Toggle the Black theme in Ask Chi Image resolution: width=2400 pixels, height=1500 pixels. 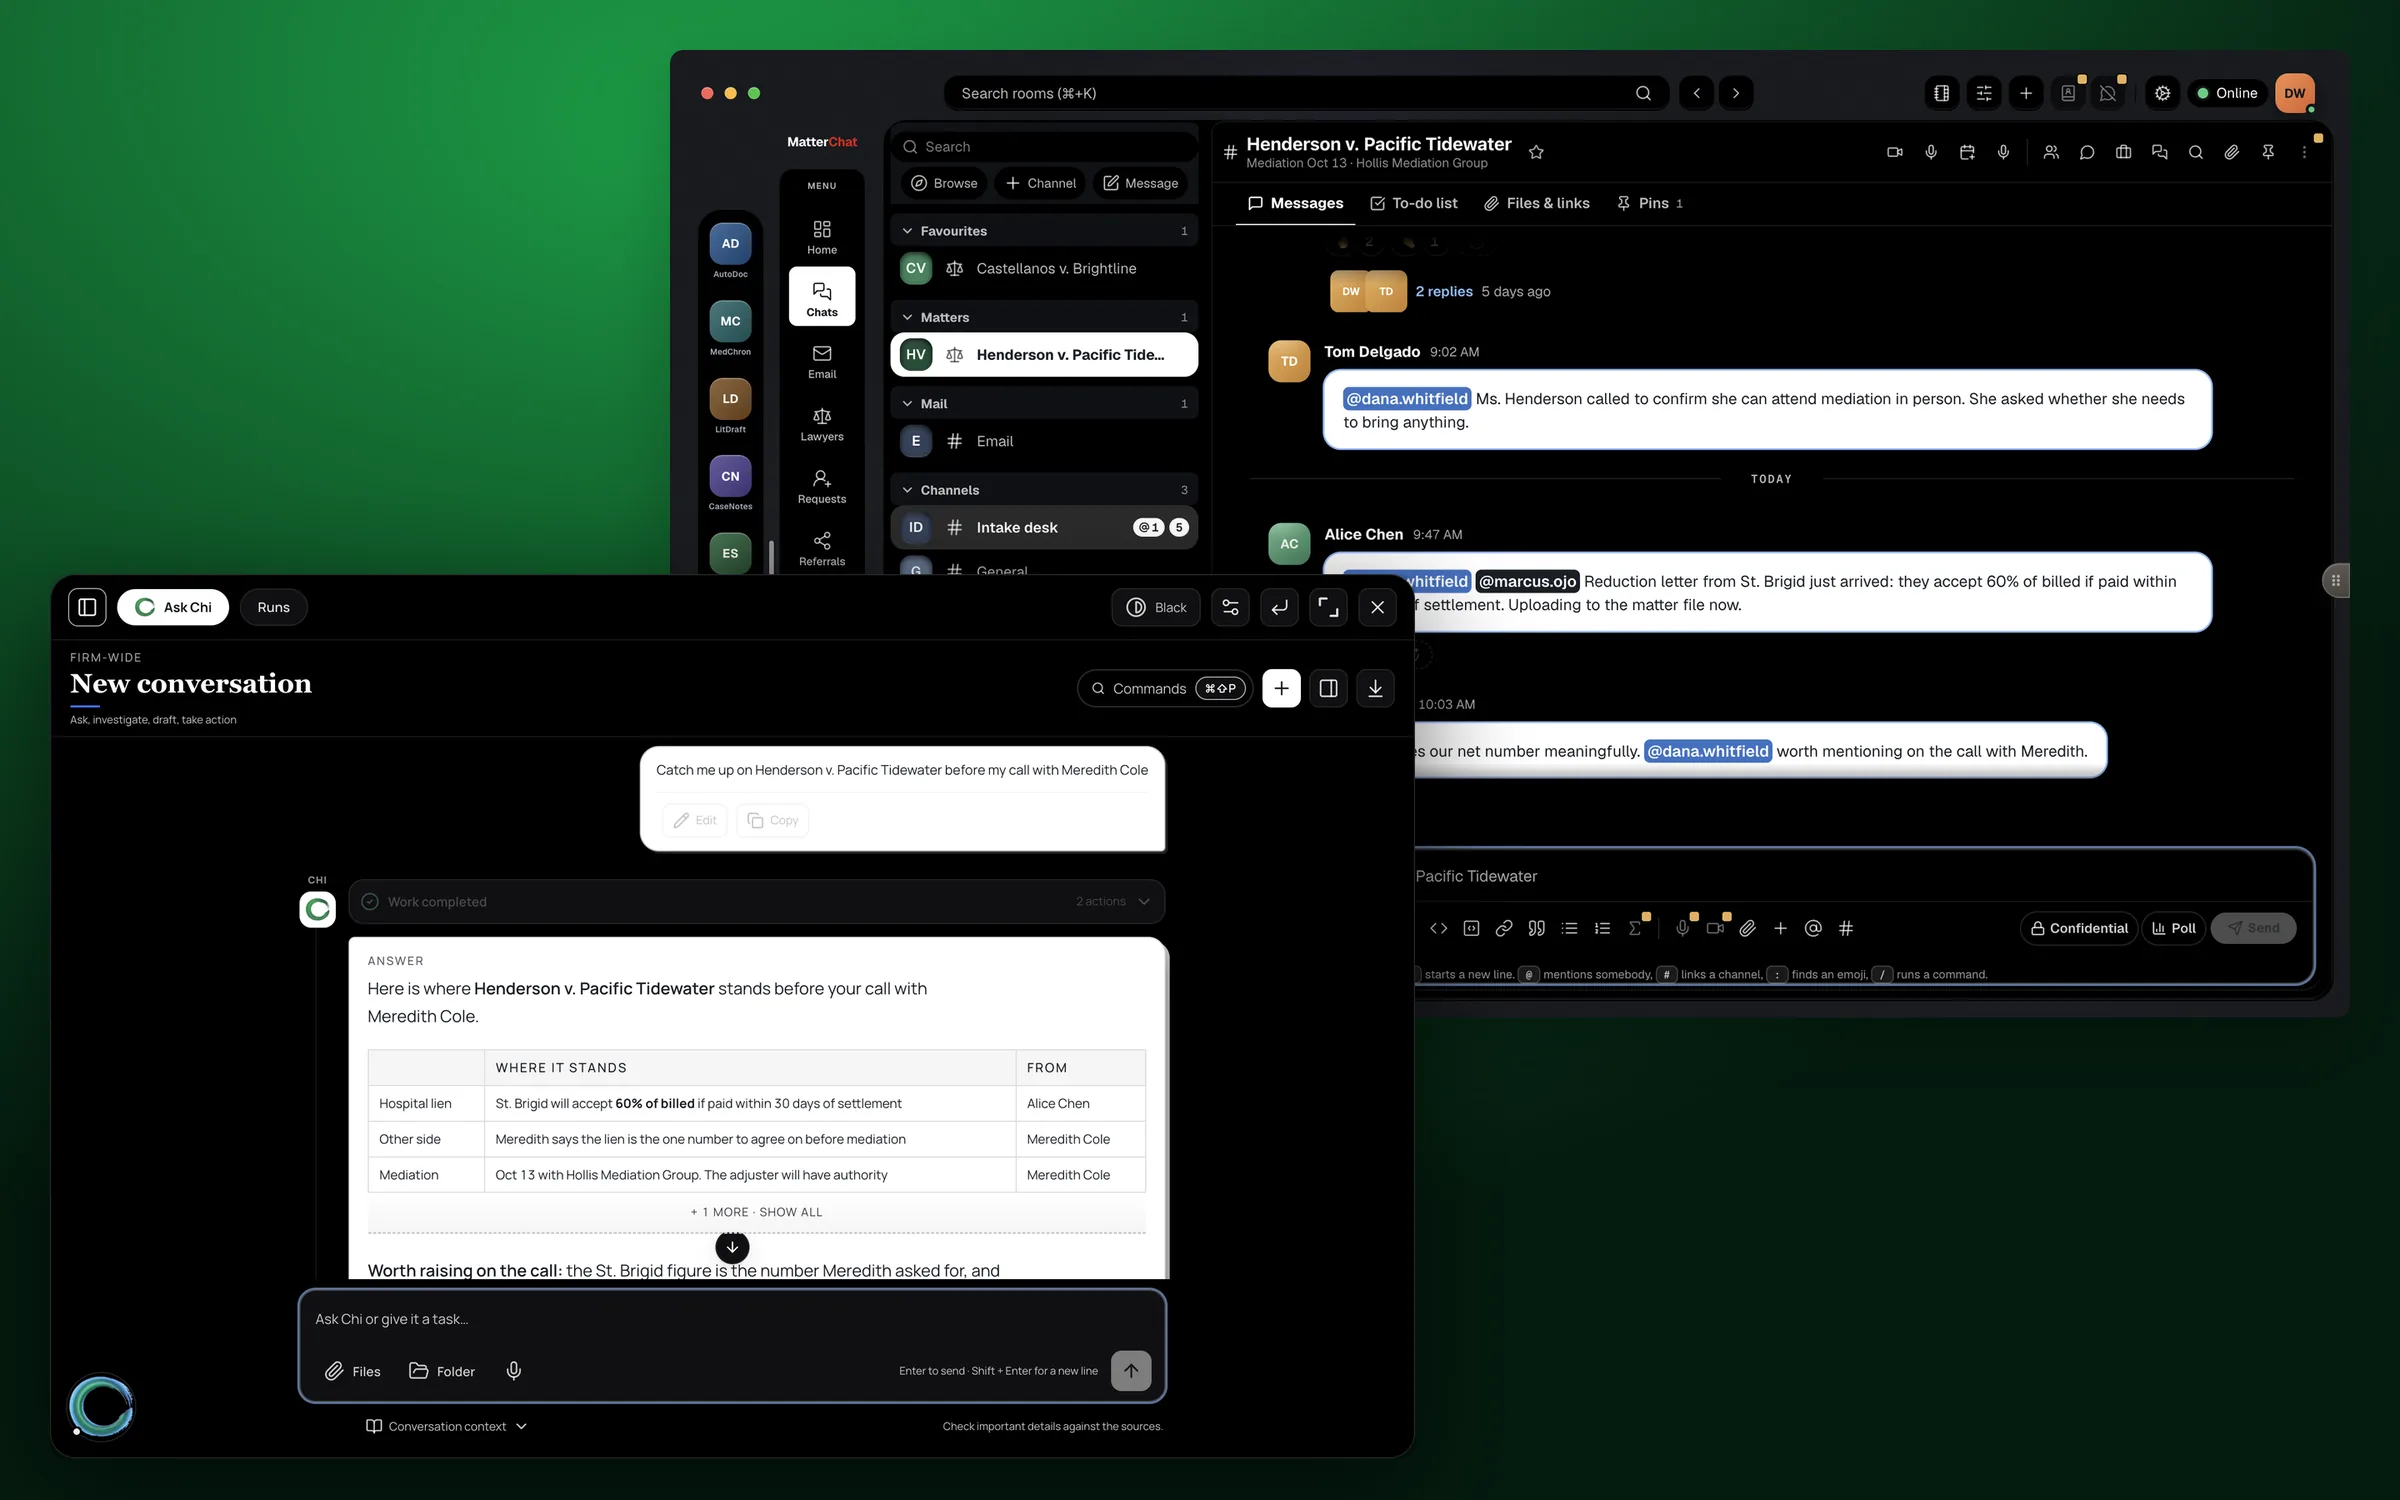point(1156,607)
